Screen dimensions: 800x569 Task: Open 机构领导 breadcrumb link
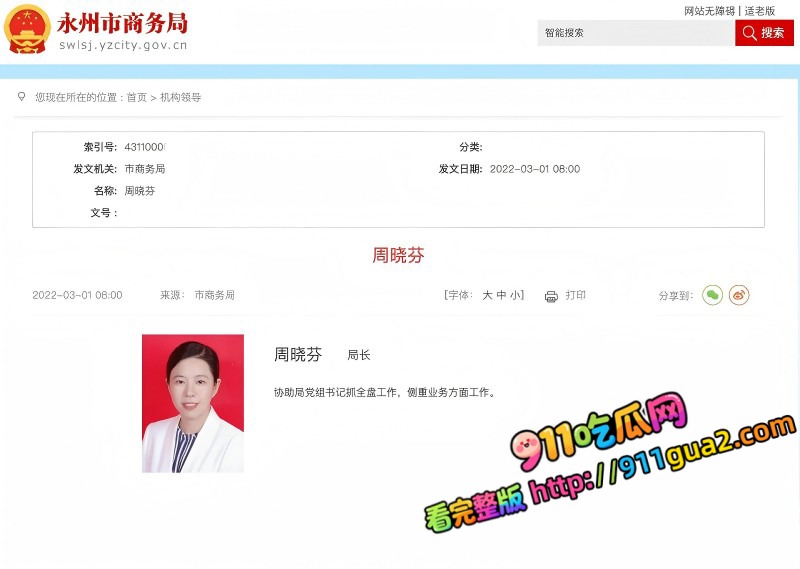[x=181, y=97]
